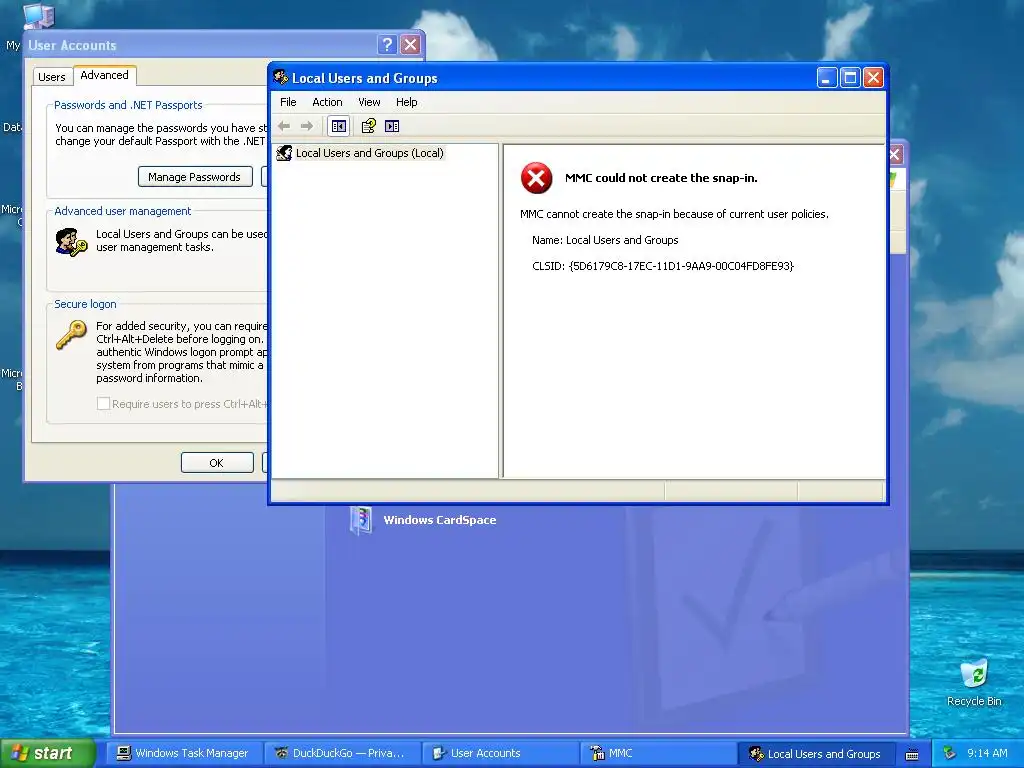1024x768 pixels.
Task: Select Local Users and Groups (Local) tree node
Action: click(x=370, y=153)
